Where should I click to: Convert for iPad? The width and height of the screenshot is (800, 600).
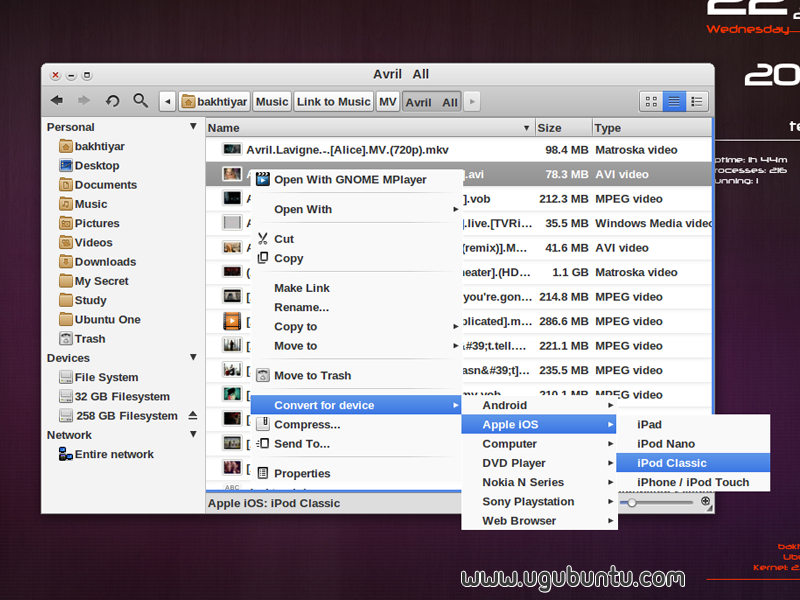coord(693,424)
